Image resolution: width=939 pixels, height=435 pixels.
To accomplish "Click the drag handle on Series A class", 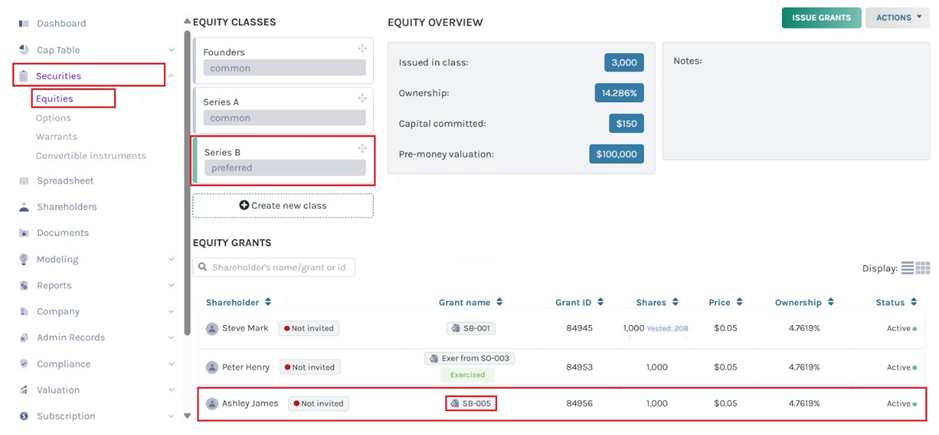I will coord(362,99).
